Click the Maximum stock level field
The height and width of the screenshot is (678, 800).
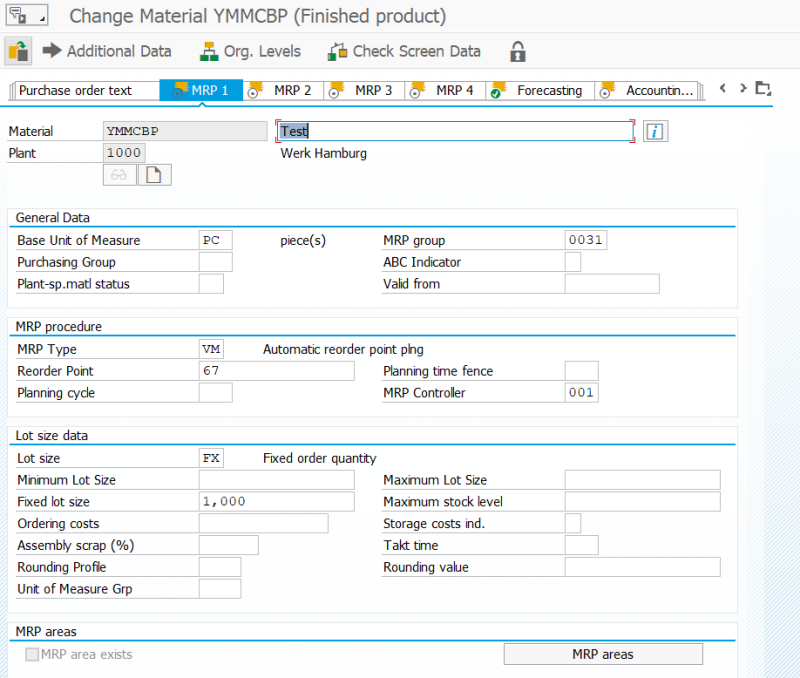click(642, 501)
